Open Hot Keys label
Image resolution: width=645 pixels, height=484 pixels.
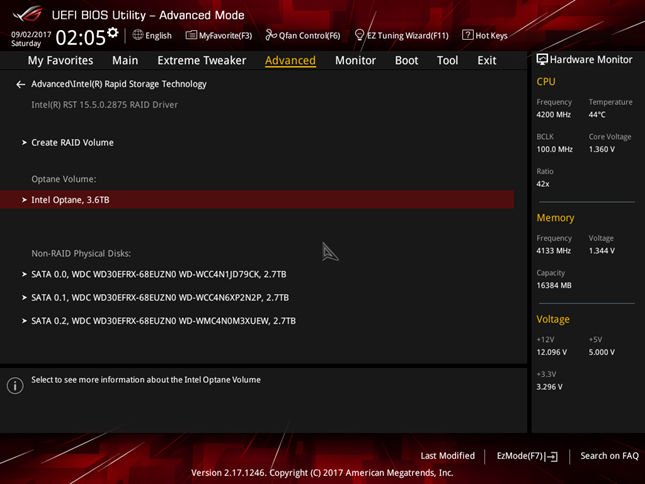491,35
